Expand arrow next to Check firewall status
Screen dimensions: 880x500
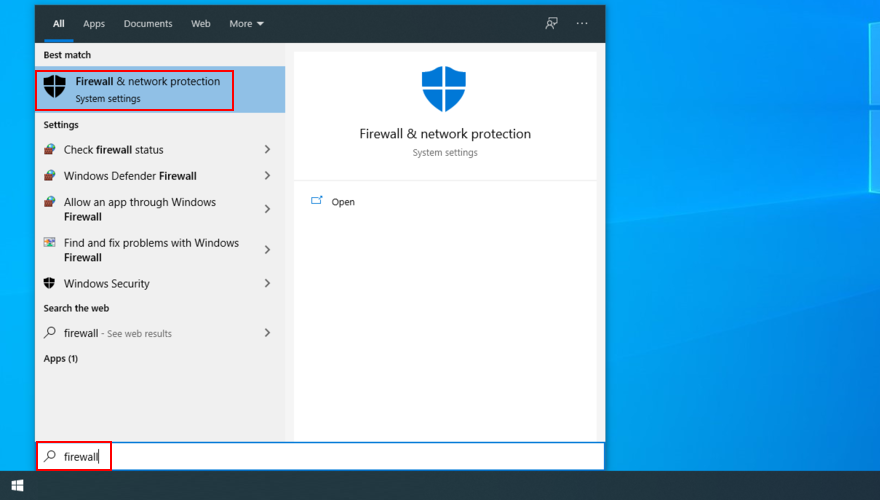[x=267, y=150]
